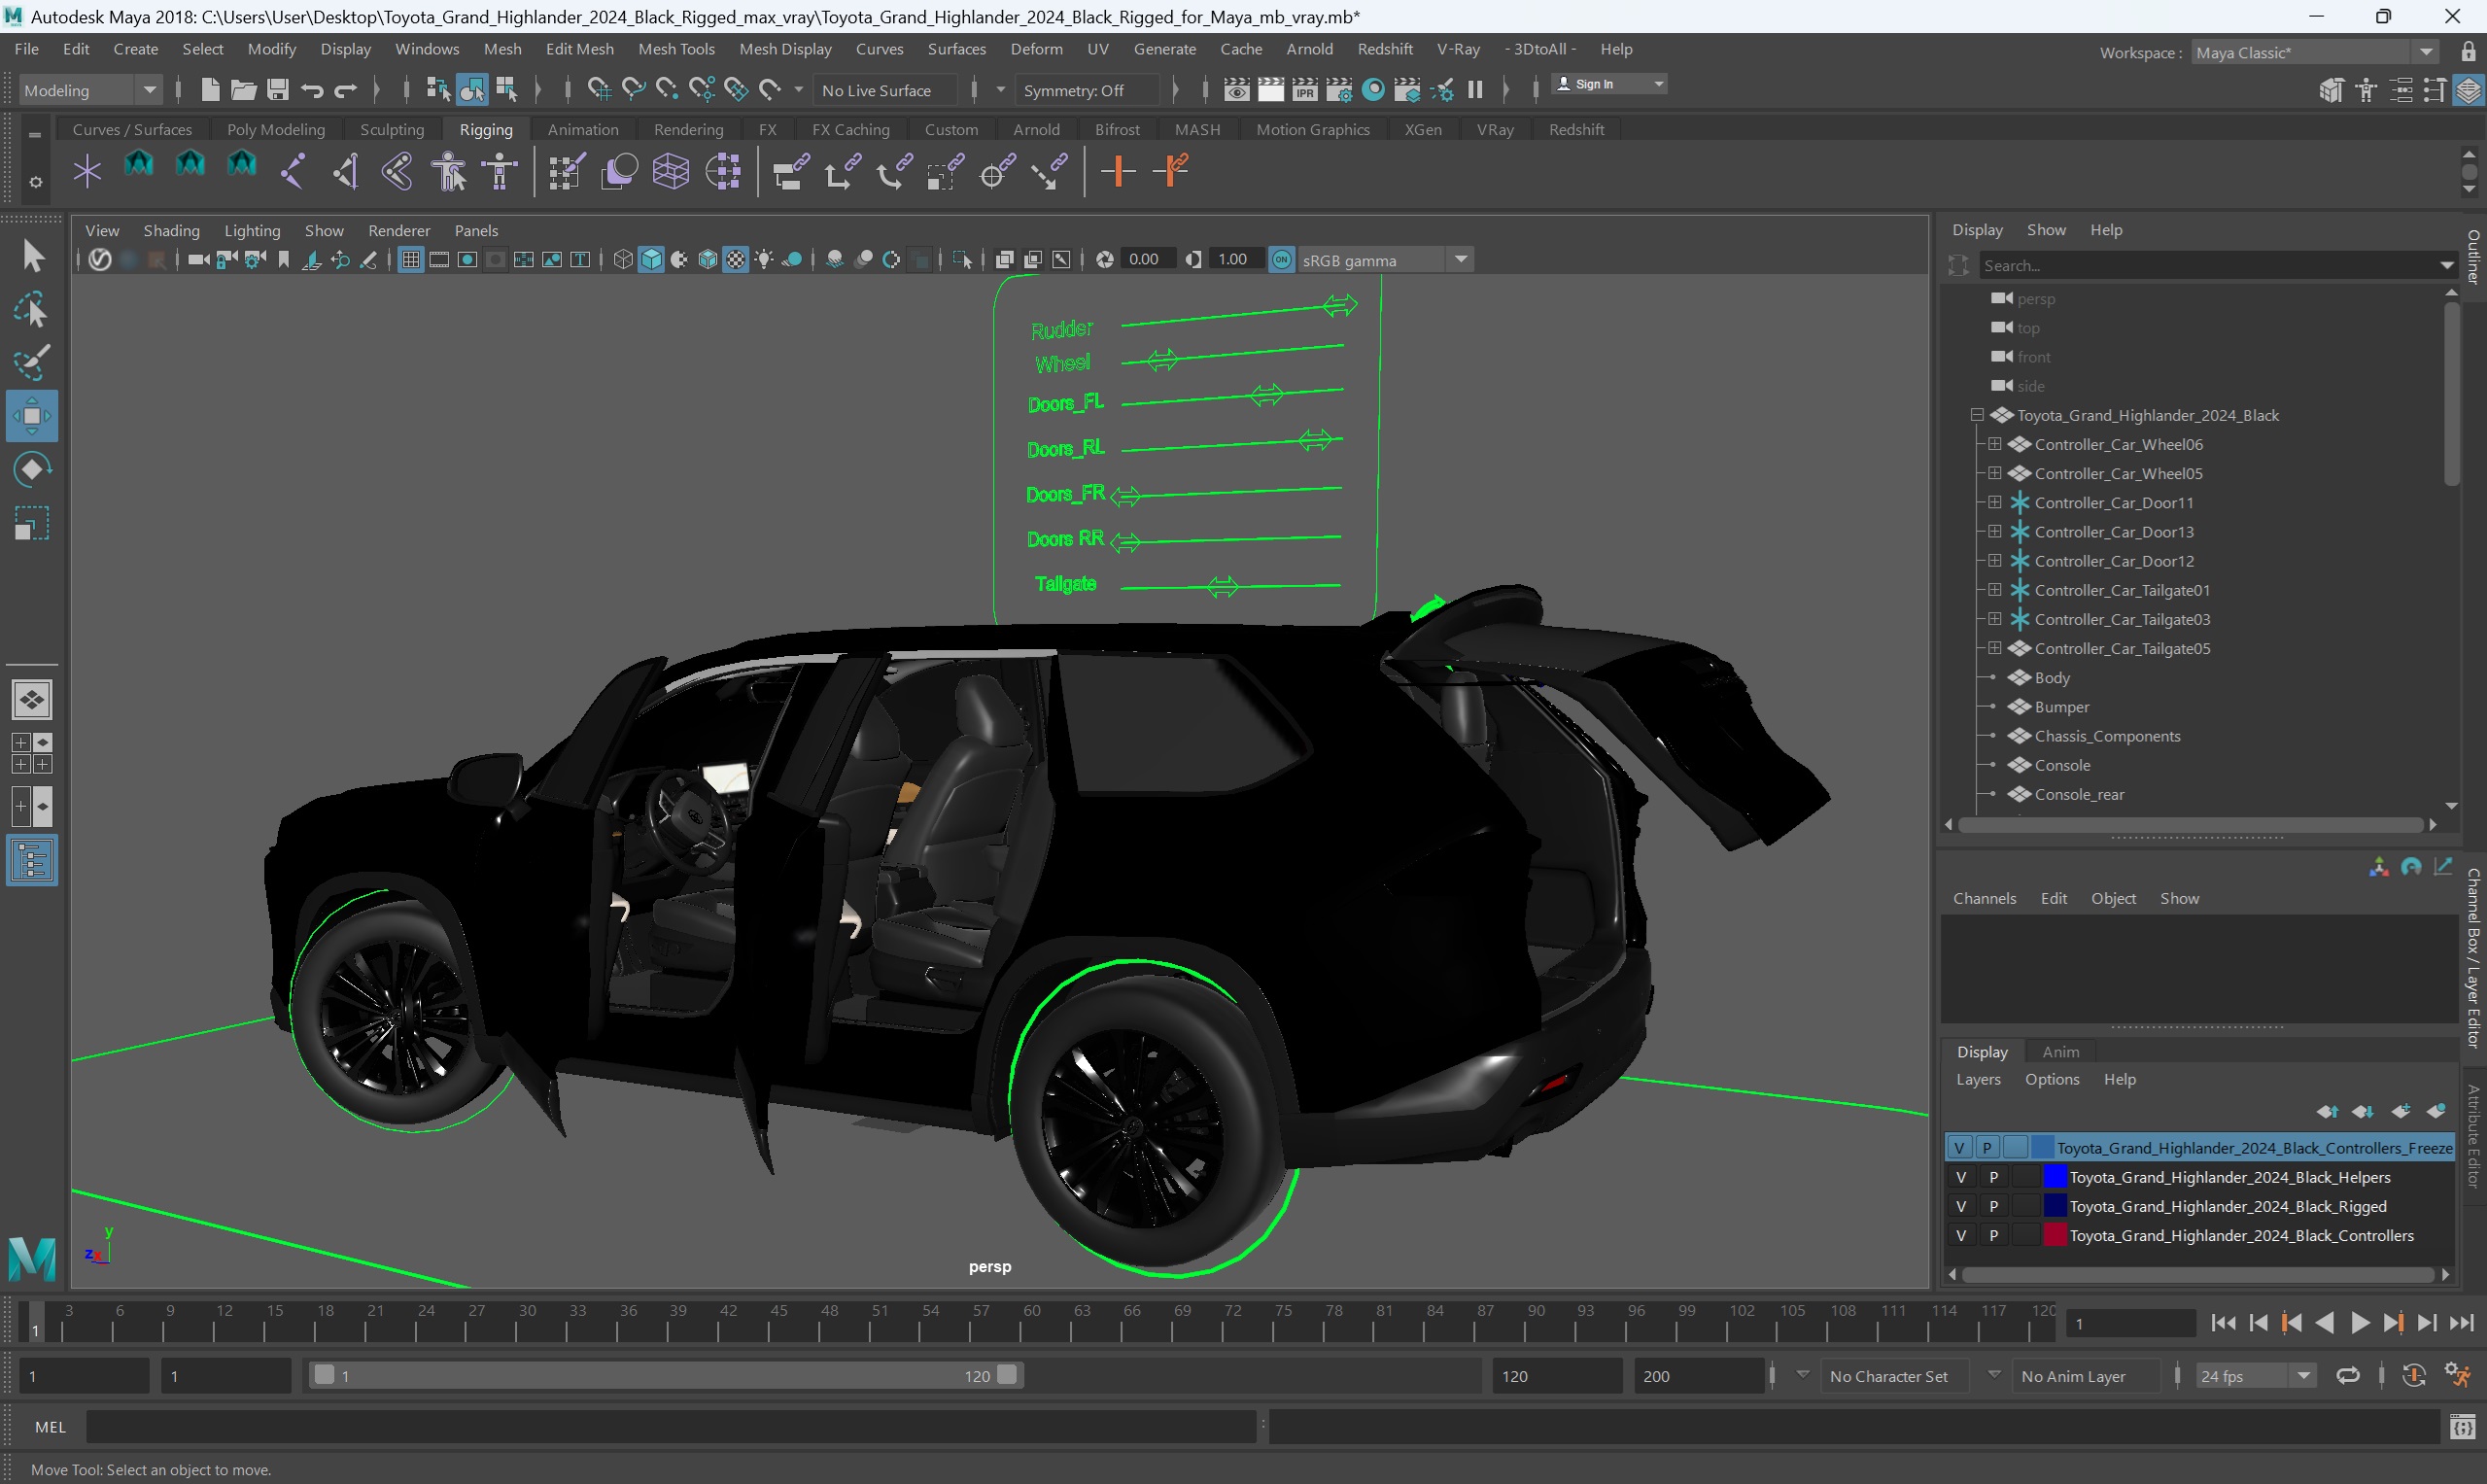Open the Rigging menu tab
Screen dimensions: 2487x1484
[488, 129]
